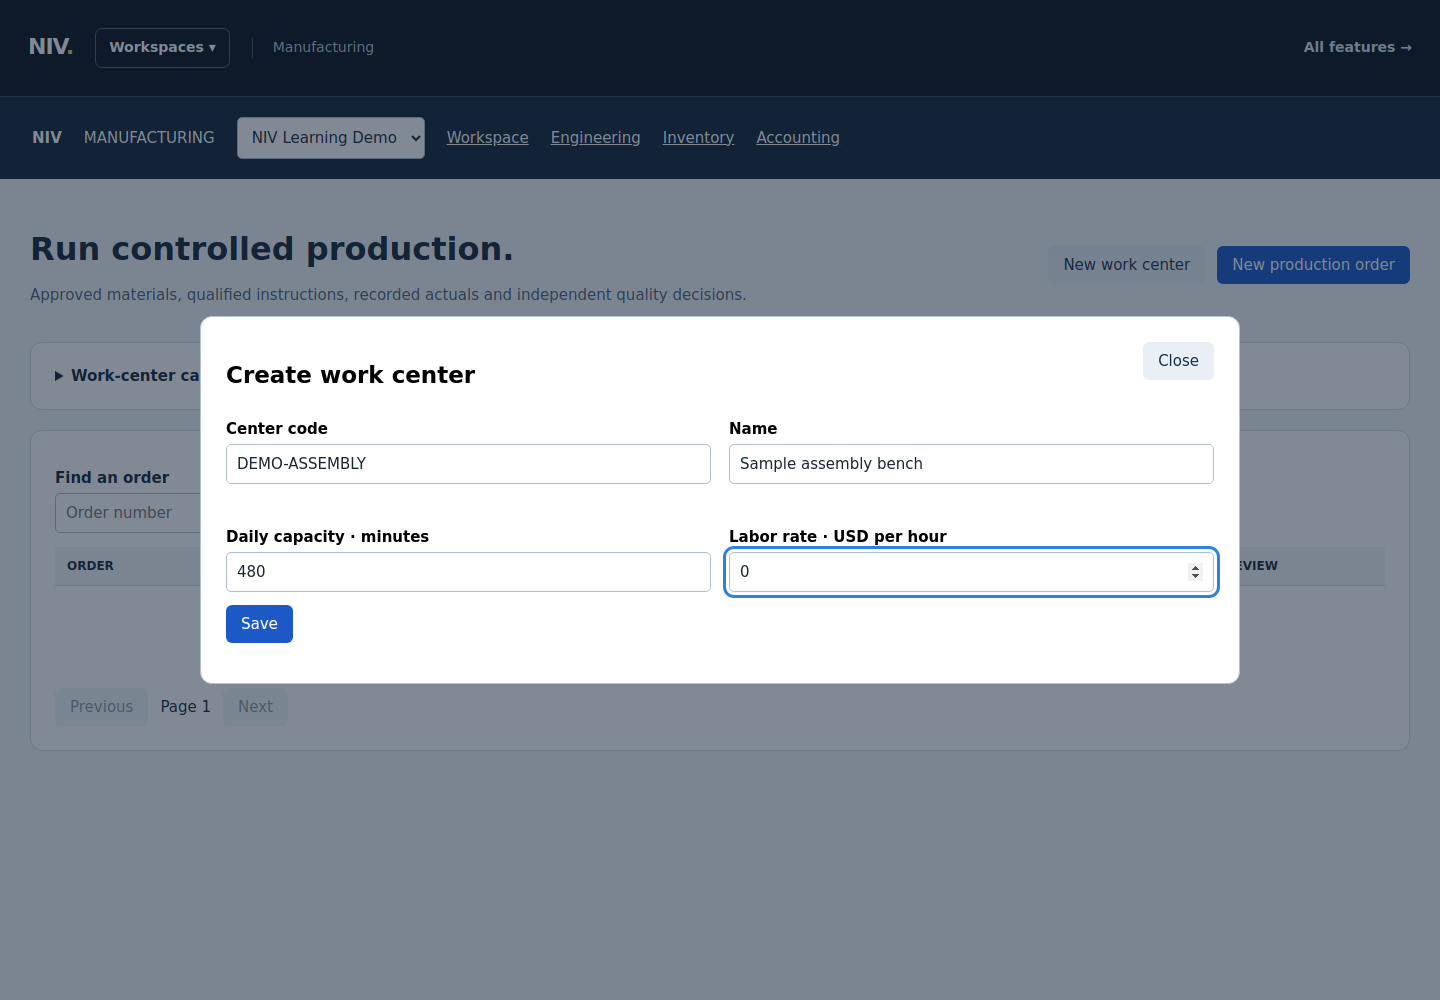Screen dimensions: 1440x1000
Task: Open the Accounting nav link
Action: pyautogui.click(x=797, y=138)
